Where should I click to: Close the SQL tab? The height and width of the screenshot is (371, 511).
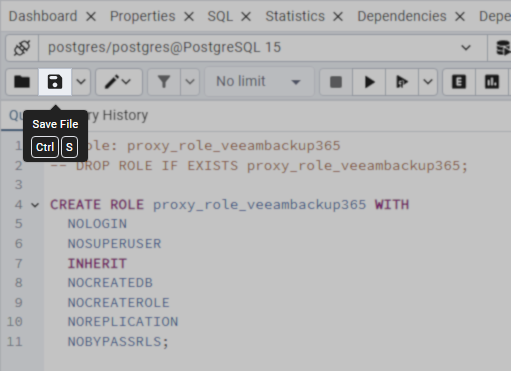point(246,16)
